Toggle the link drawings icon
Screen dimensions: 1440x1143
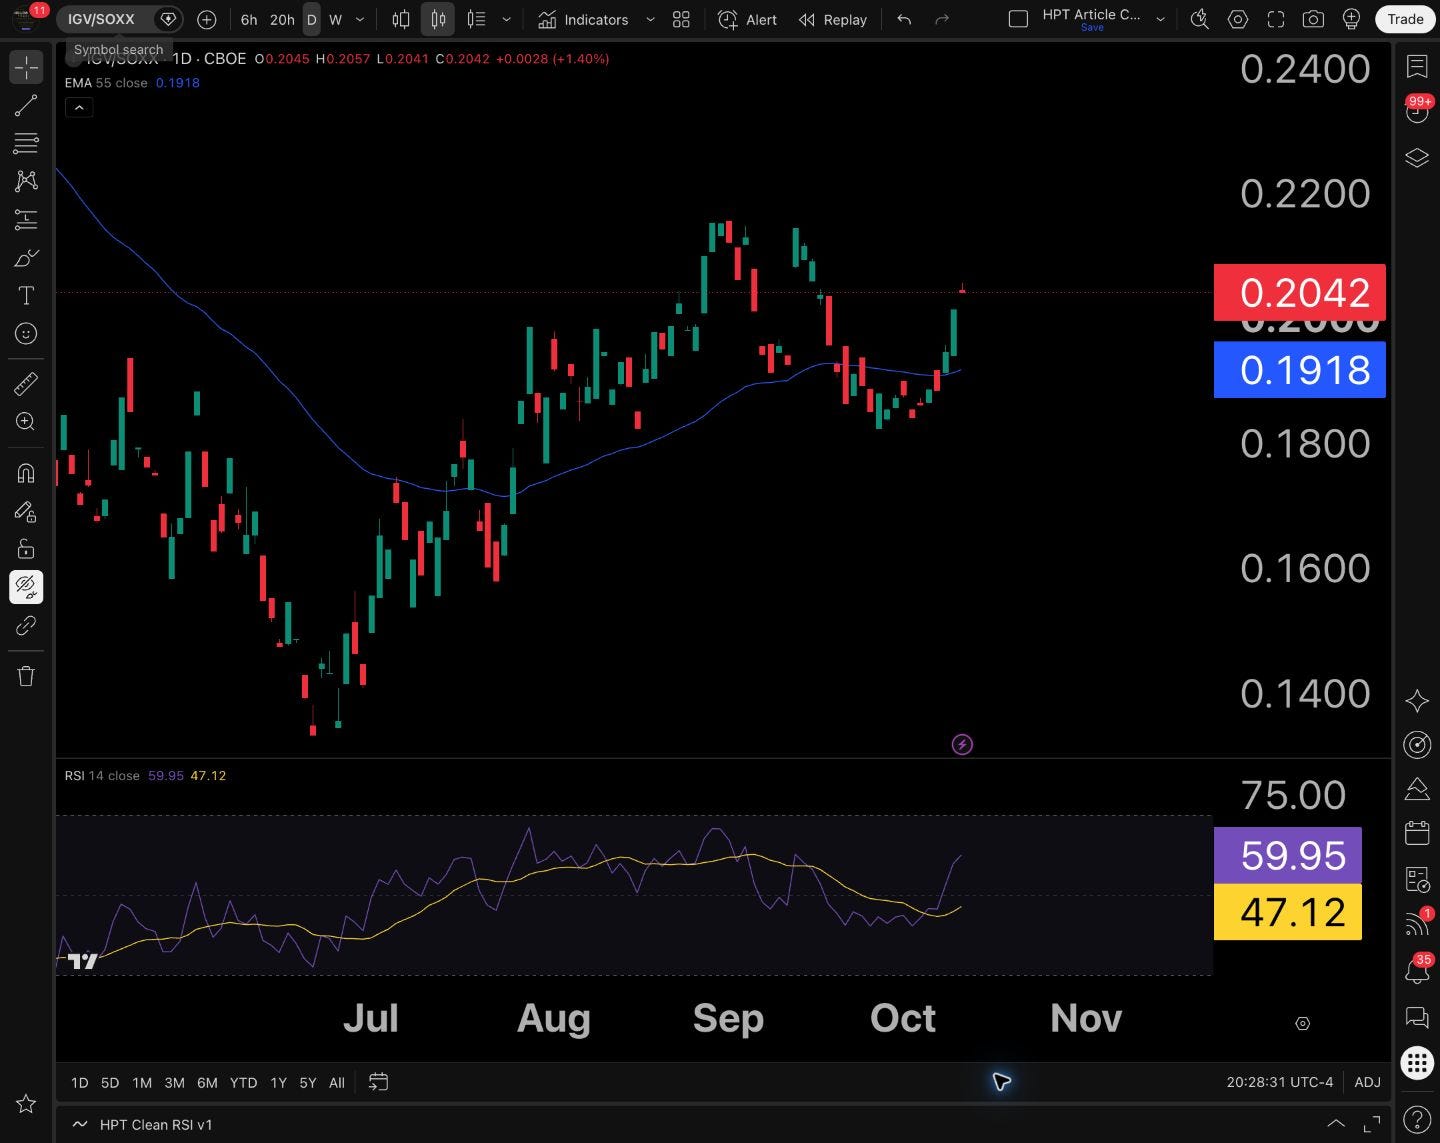tap(26, 626)
